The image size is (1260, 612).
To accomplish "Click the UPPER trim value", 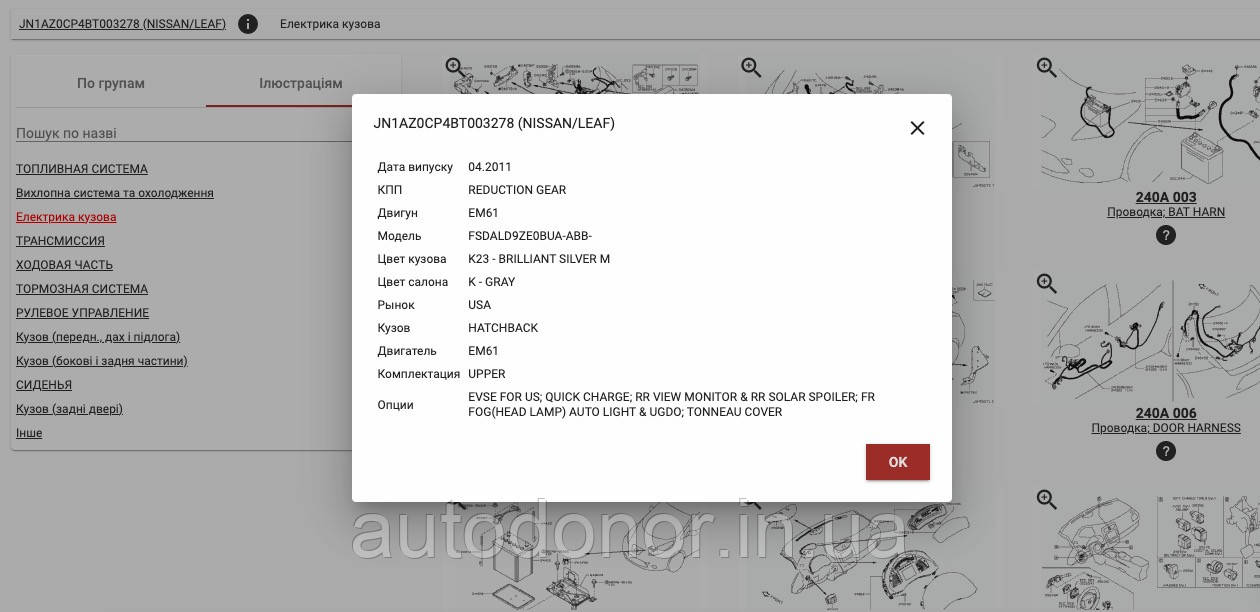I will point(487,374).
